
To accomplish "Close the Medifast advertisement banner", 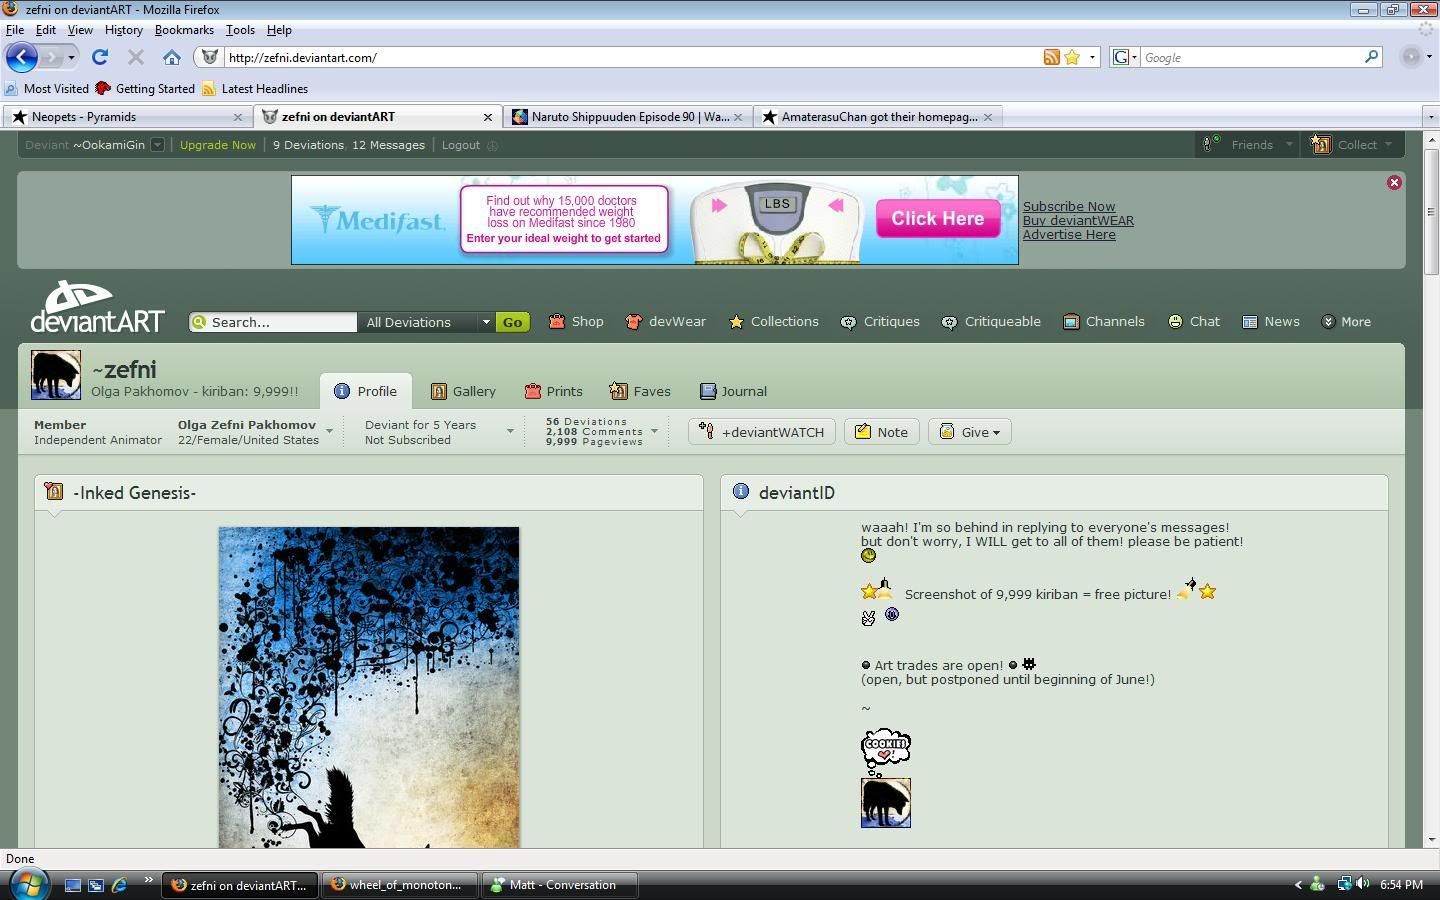I will coord(1394,183).
